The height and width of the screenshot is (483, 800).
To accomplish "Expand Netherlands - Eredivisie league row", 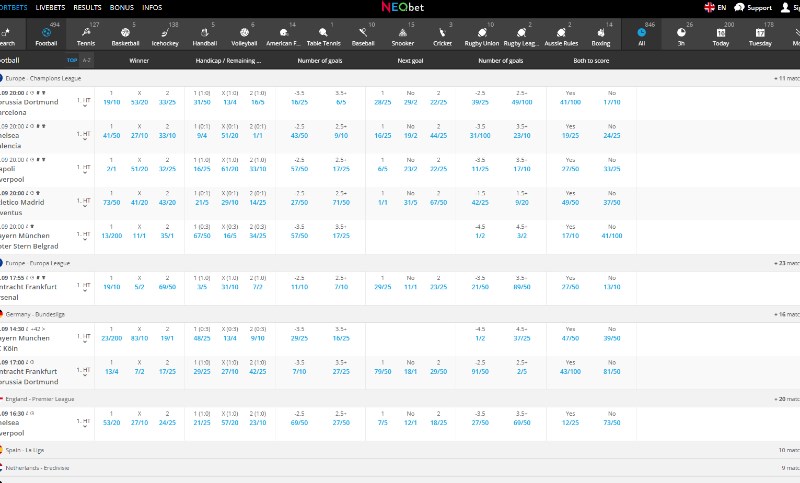I will click(x=400, y=468).
